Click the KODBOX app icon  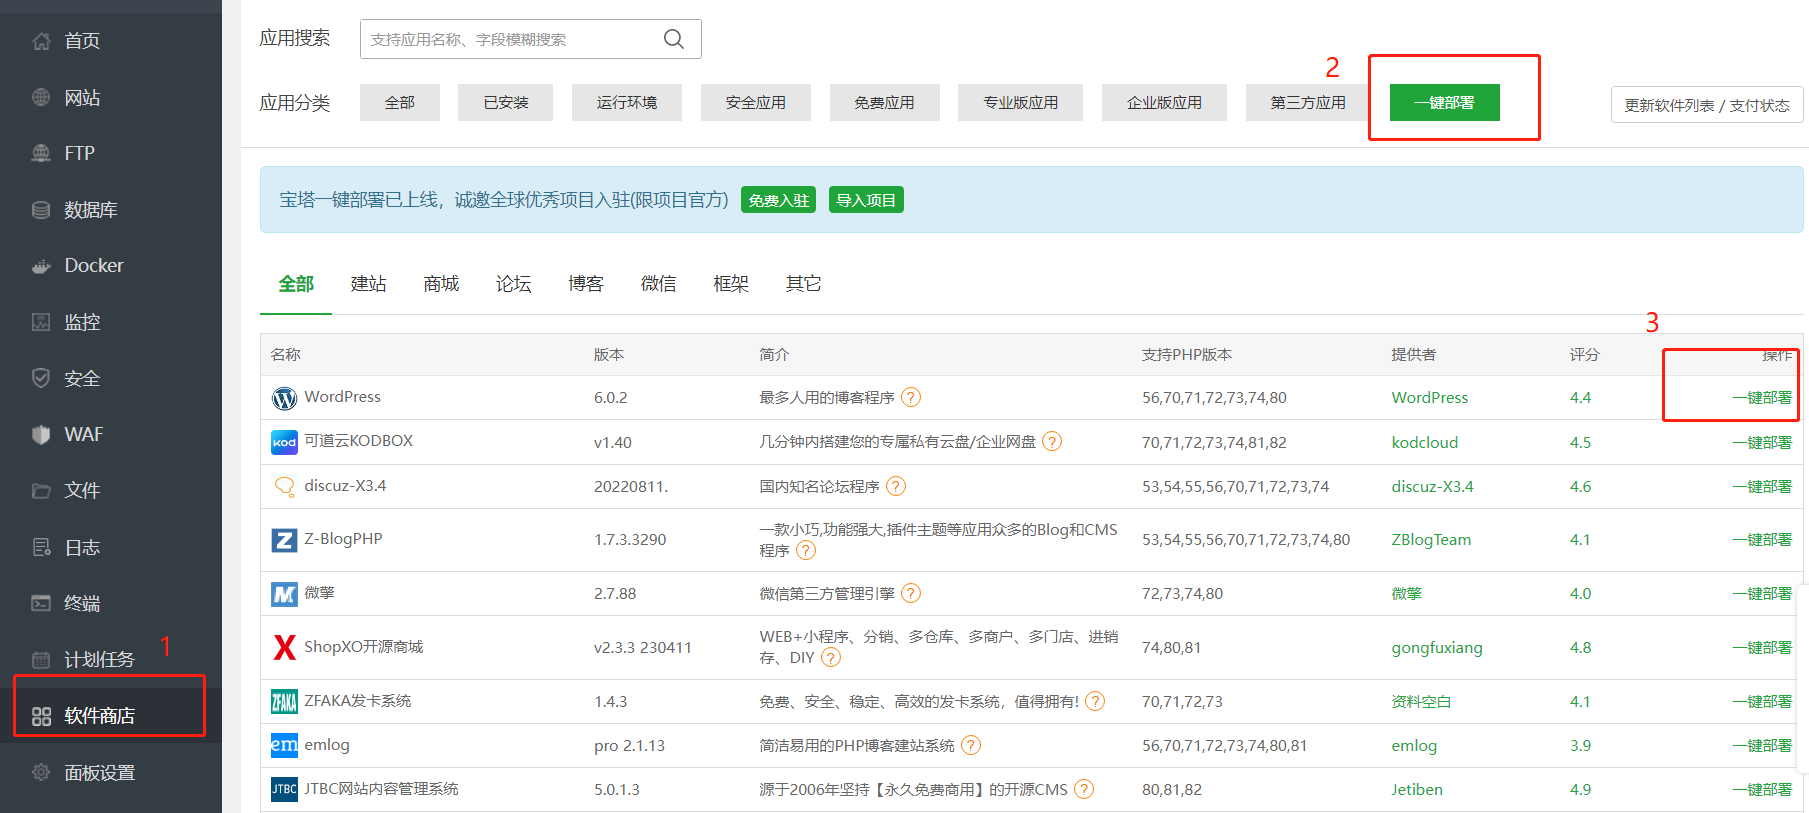284,442
